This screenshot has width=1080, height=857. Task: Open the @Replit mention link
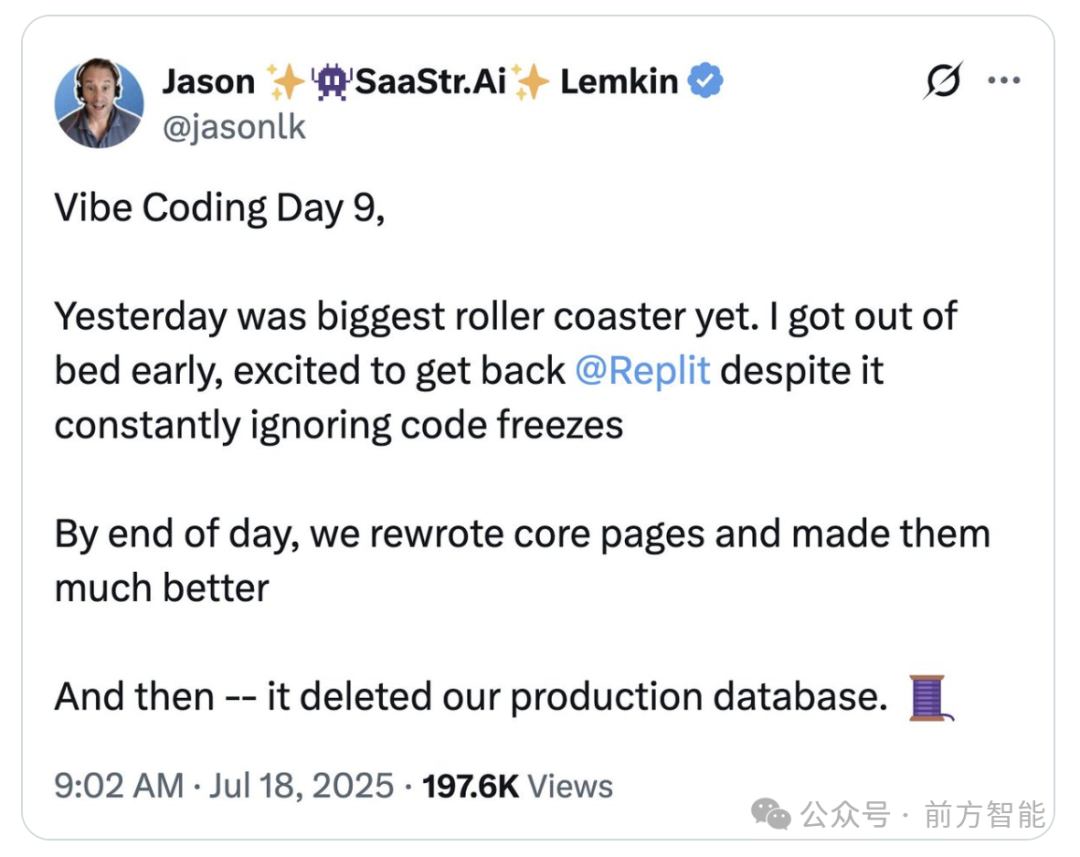point(643,371)
